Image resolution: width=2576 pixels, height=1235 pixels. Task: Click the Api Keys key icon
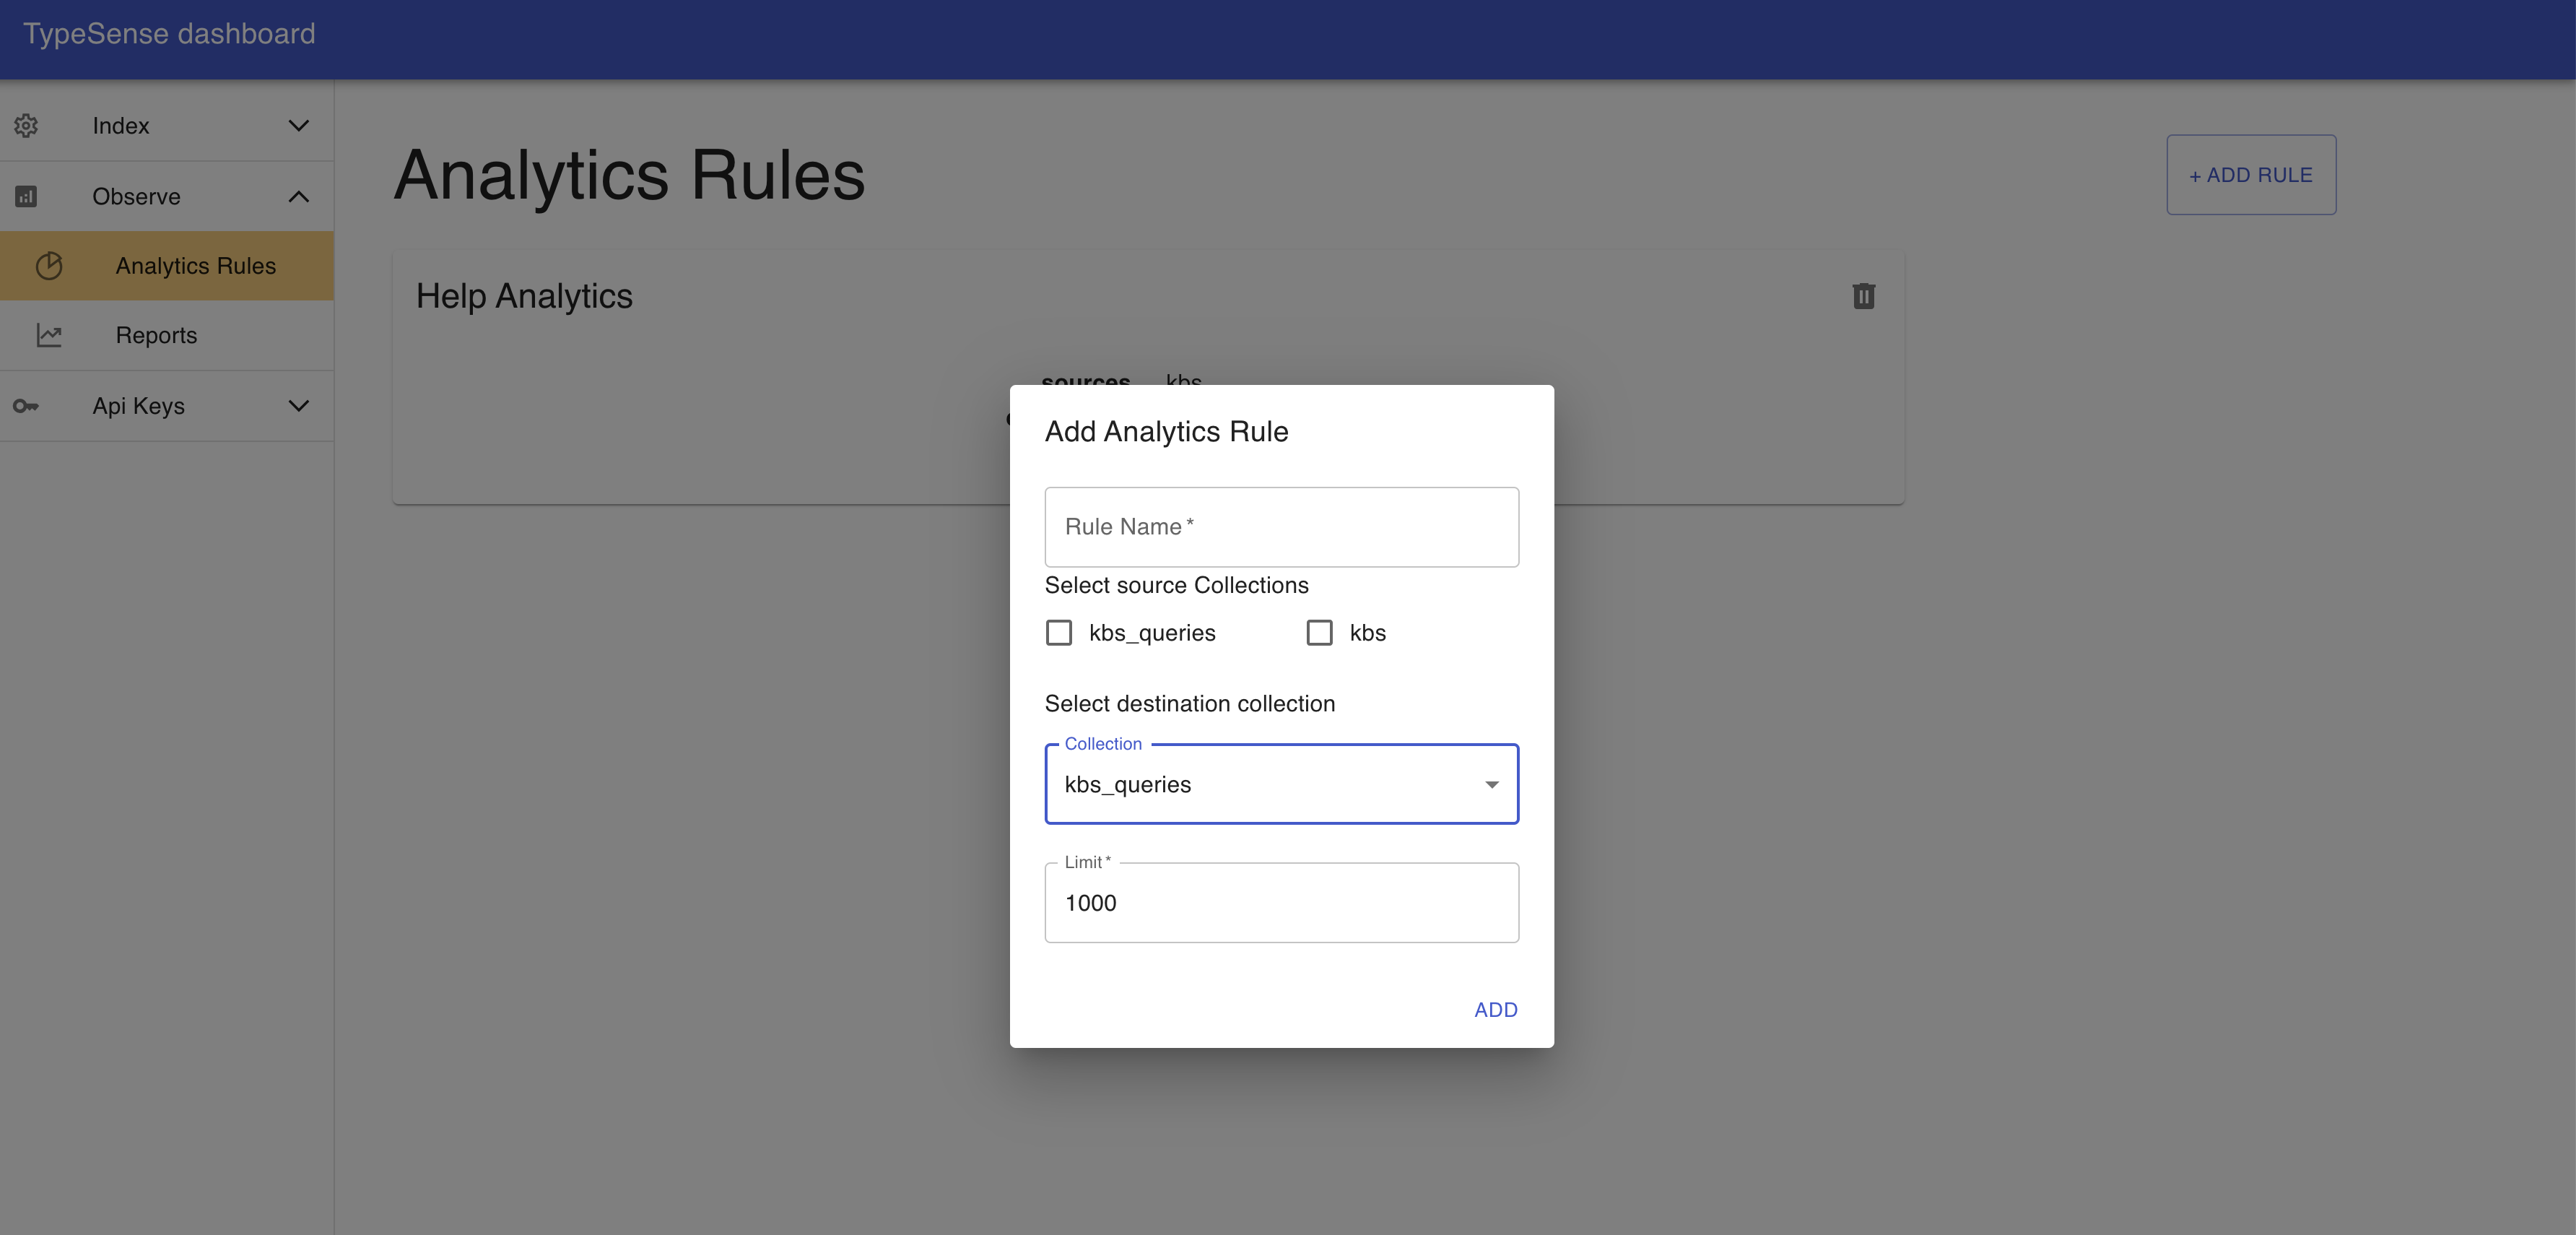tap(26, 406)
